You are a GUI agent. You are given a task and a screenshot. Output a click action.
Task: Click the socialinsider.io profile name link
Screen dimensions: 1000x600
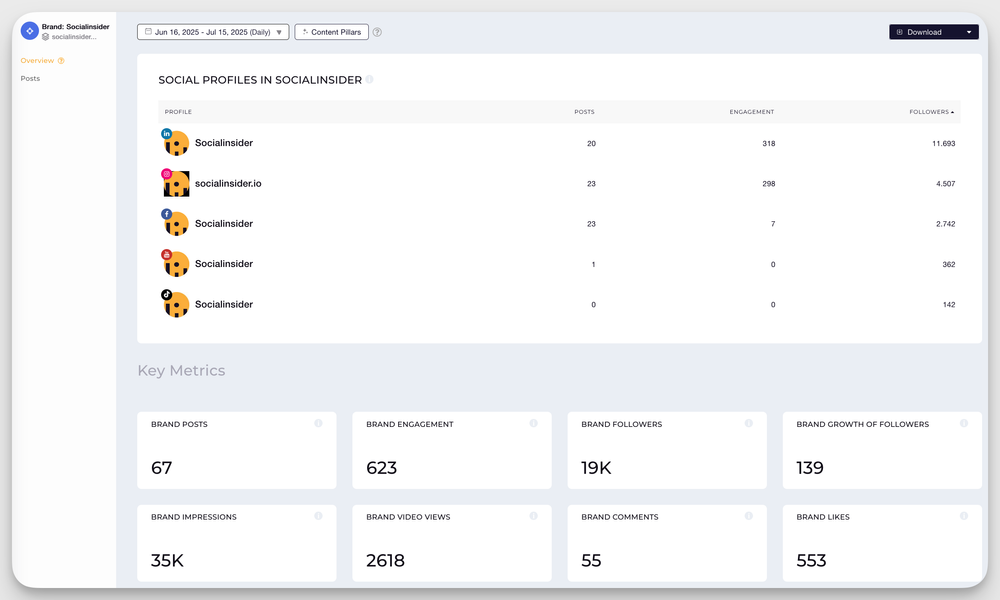coord(228,183)
